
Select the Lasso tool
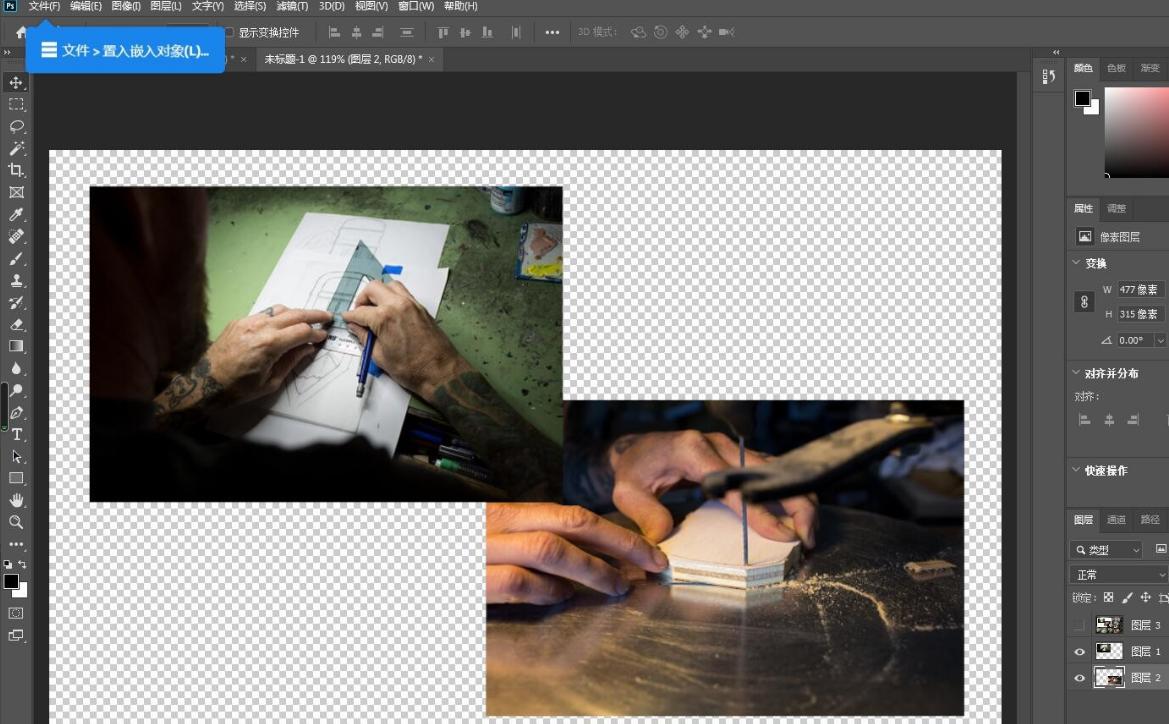[15, 126]
